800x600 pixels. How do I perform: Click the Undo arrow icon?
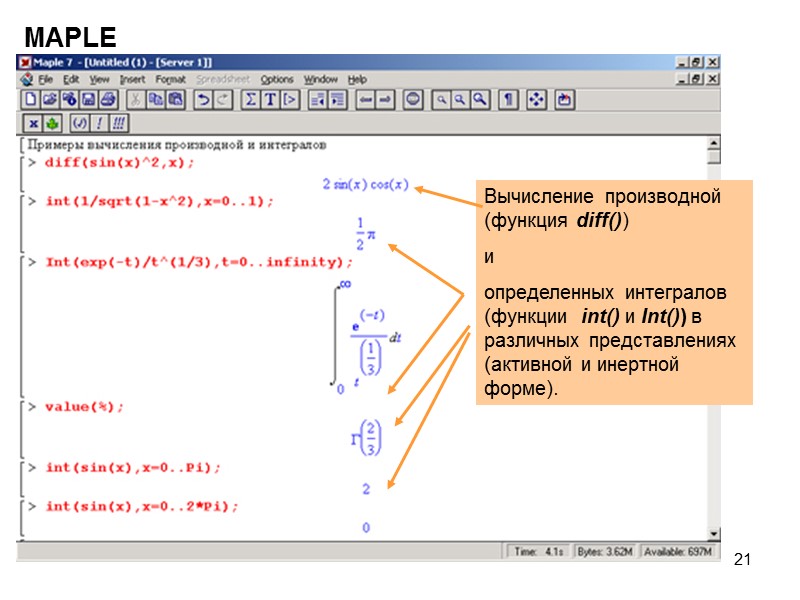pyautogui.click(x=201, y=100)
